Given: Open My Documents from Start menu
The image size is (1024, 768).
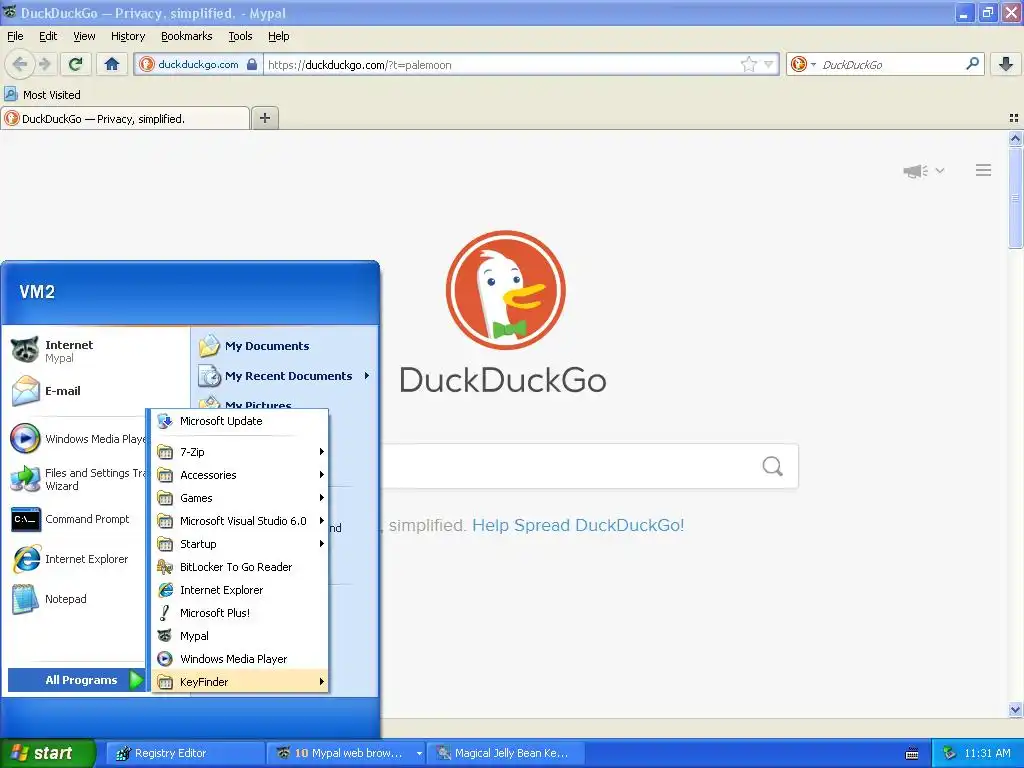Looking at the screenshot, I should 285,346.
